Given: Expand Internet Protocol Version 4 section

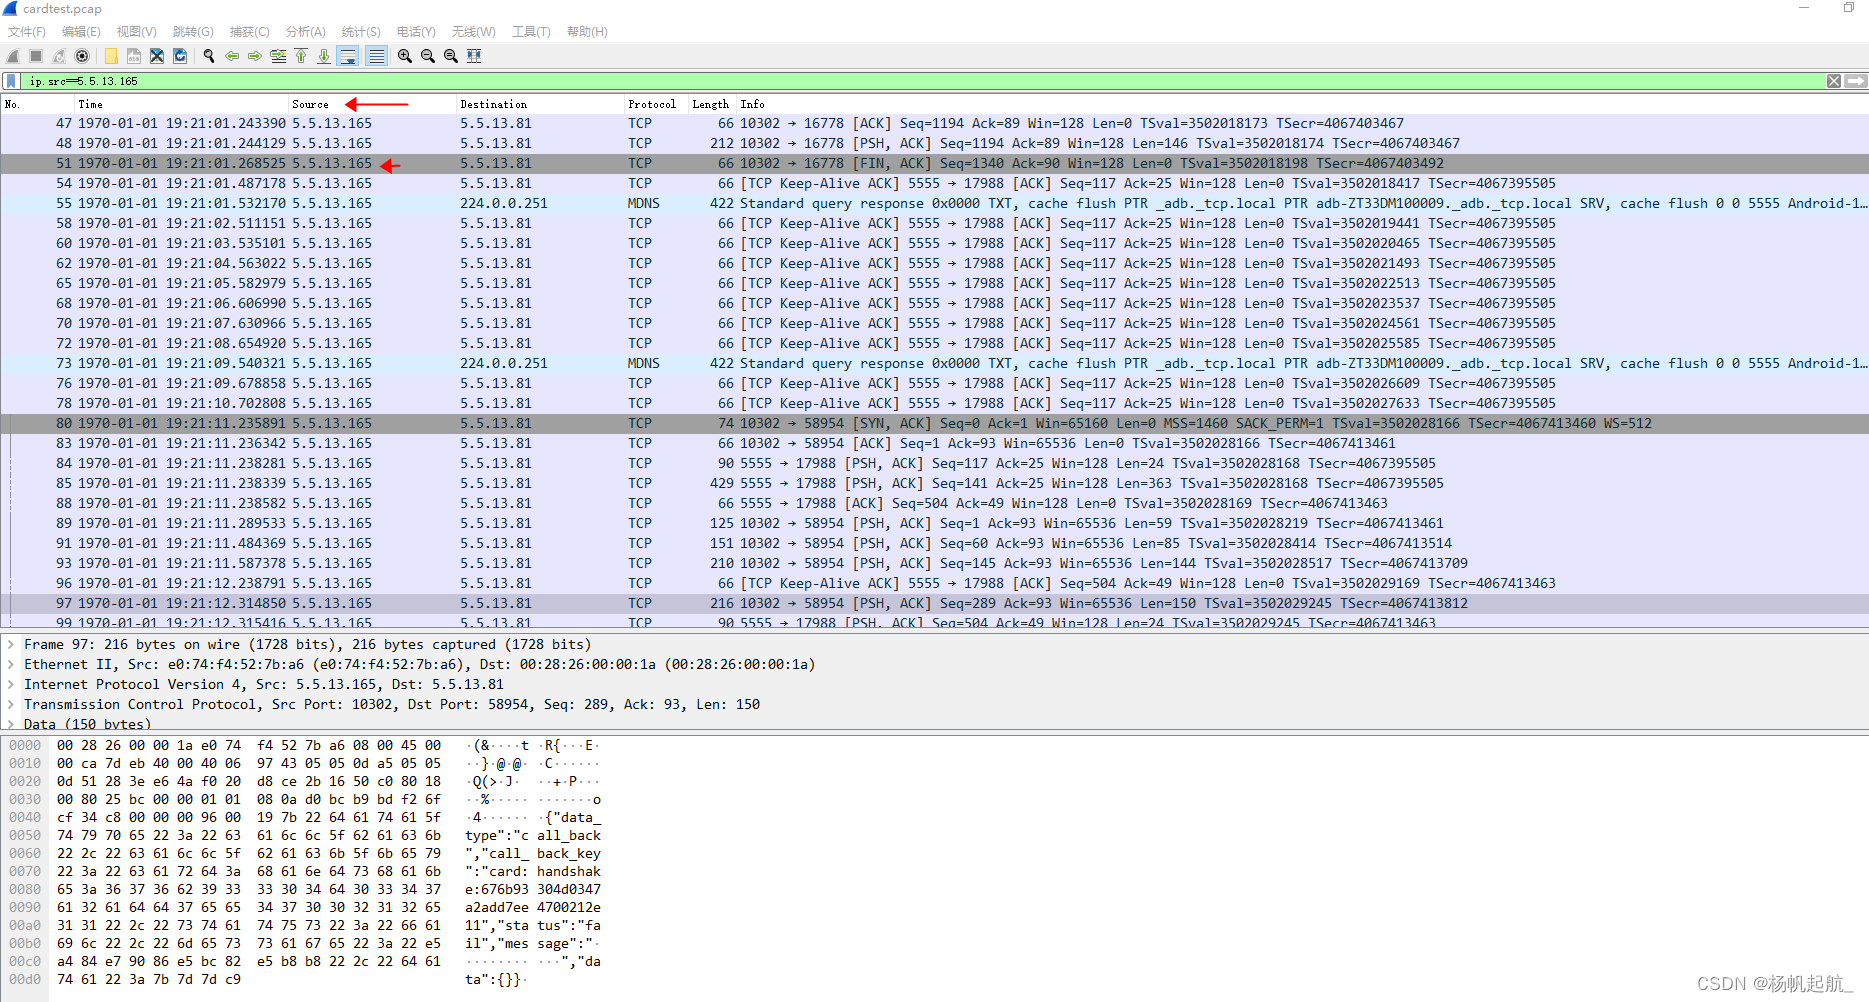Looking at the screenshot, I should 11,684.
